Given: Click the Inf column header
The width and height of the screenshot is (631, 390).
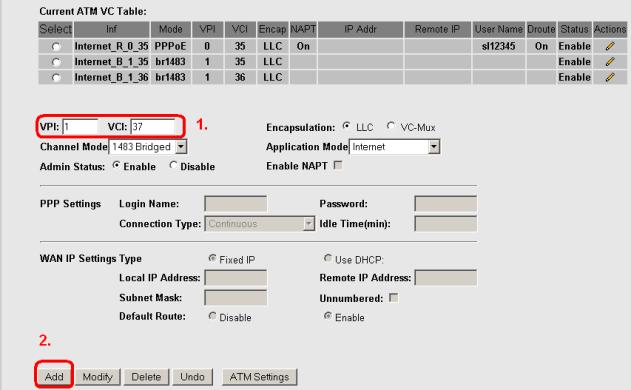Looking at the screenshot, I should coord(111,29).
